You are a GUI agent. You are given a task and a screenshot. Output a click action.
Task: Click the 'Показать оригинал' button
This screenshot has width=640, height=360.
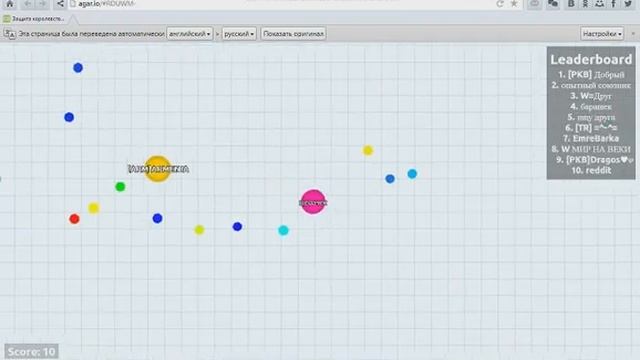pos(293,34)
